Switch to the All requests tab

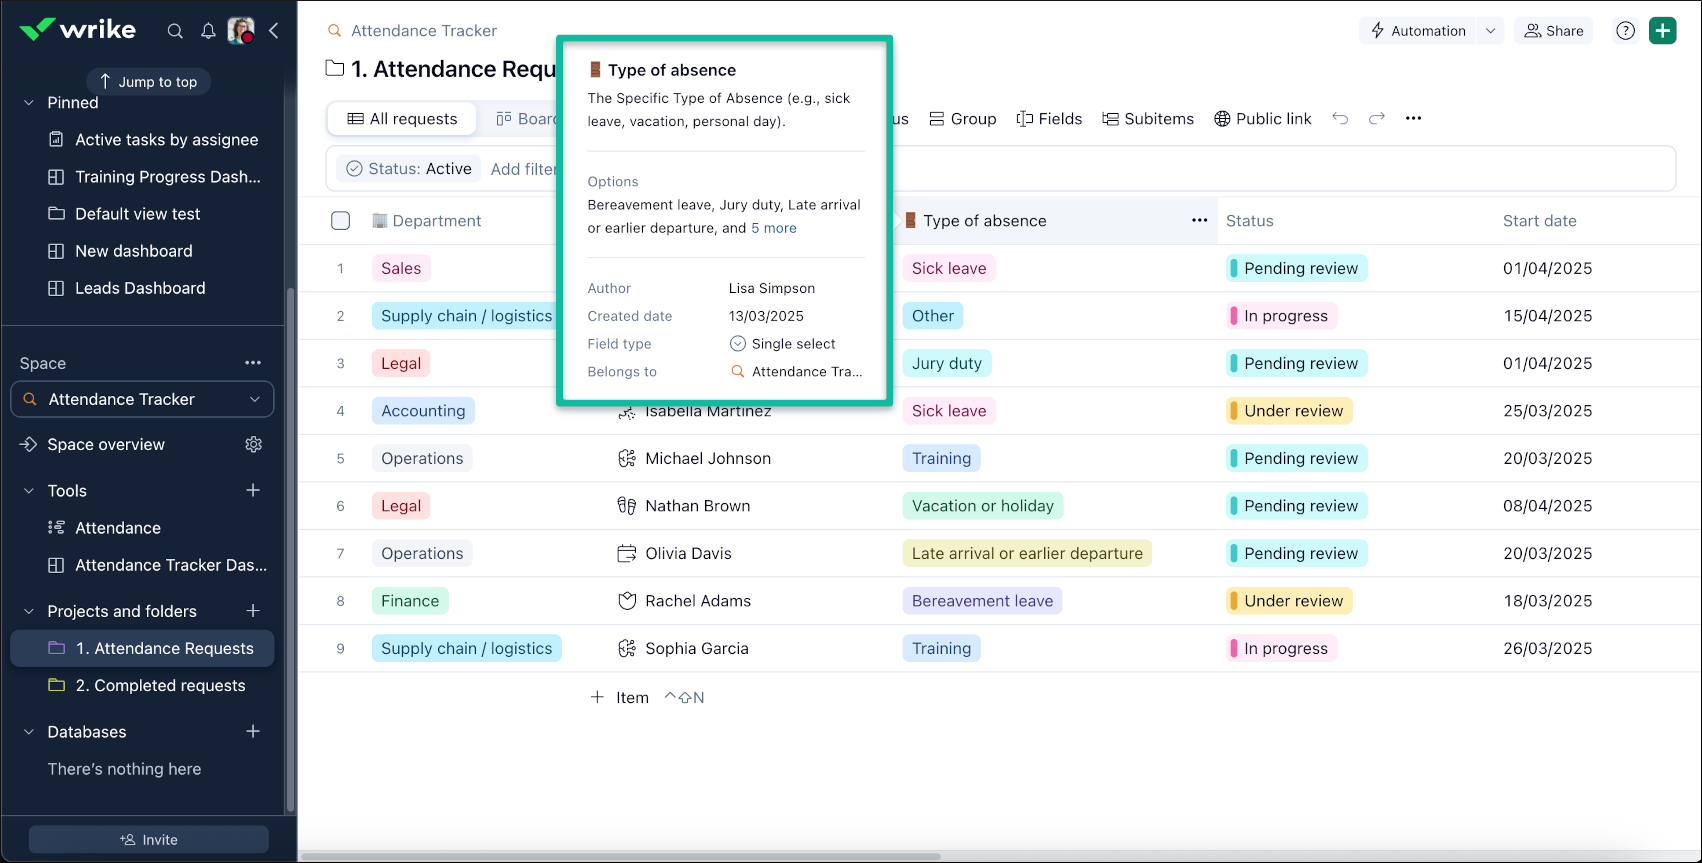402,119
